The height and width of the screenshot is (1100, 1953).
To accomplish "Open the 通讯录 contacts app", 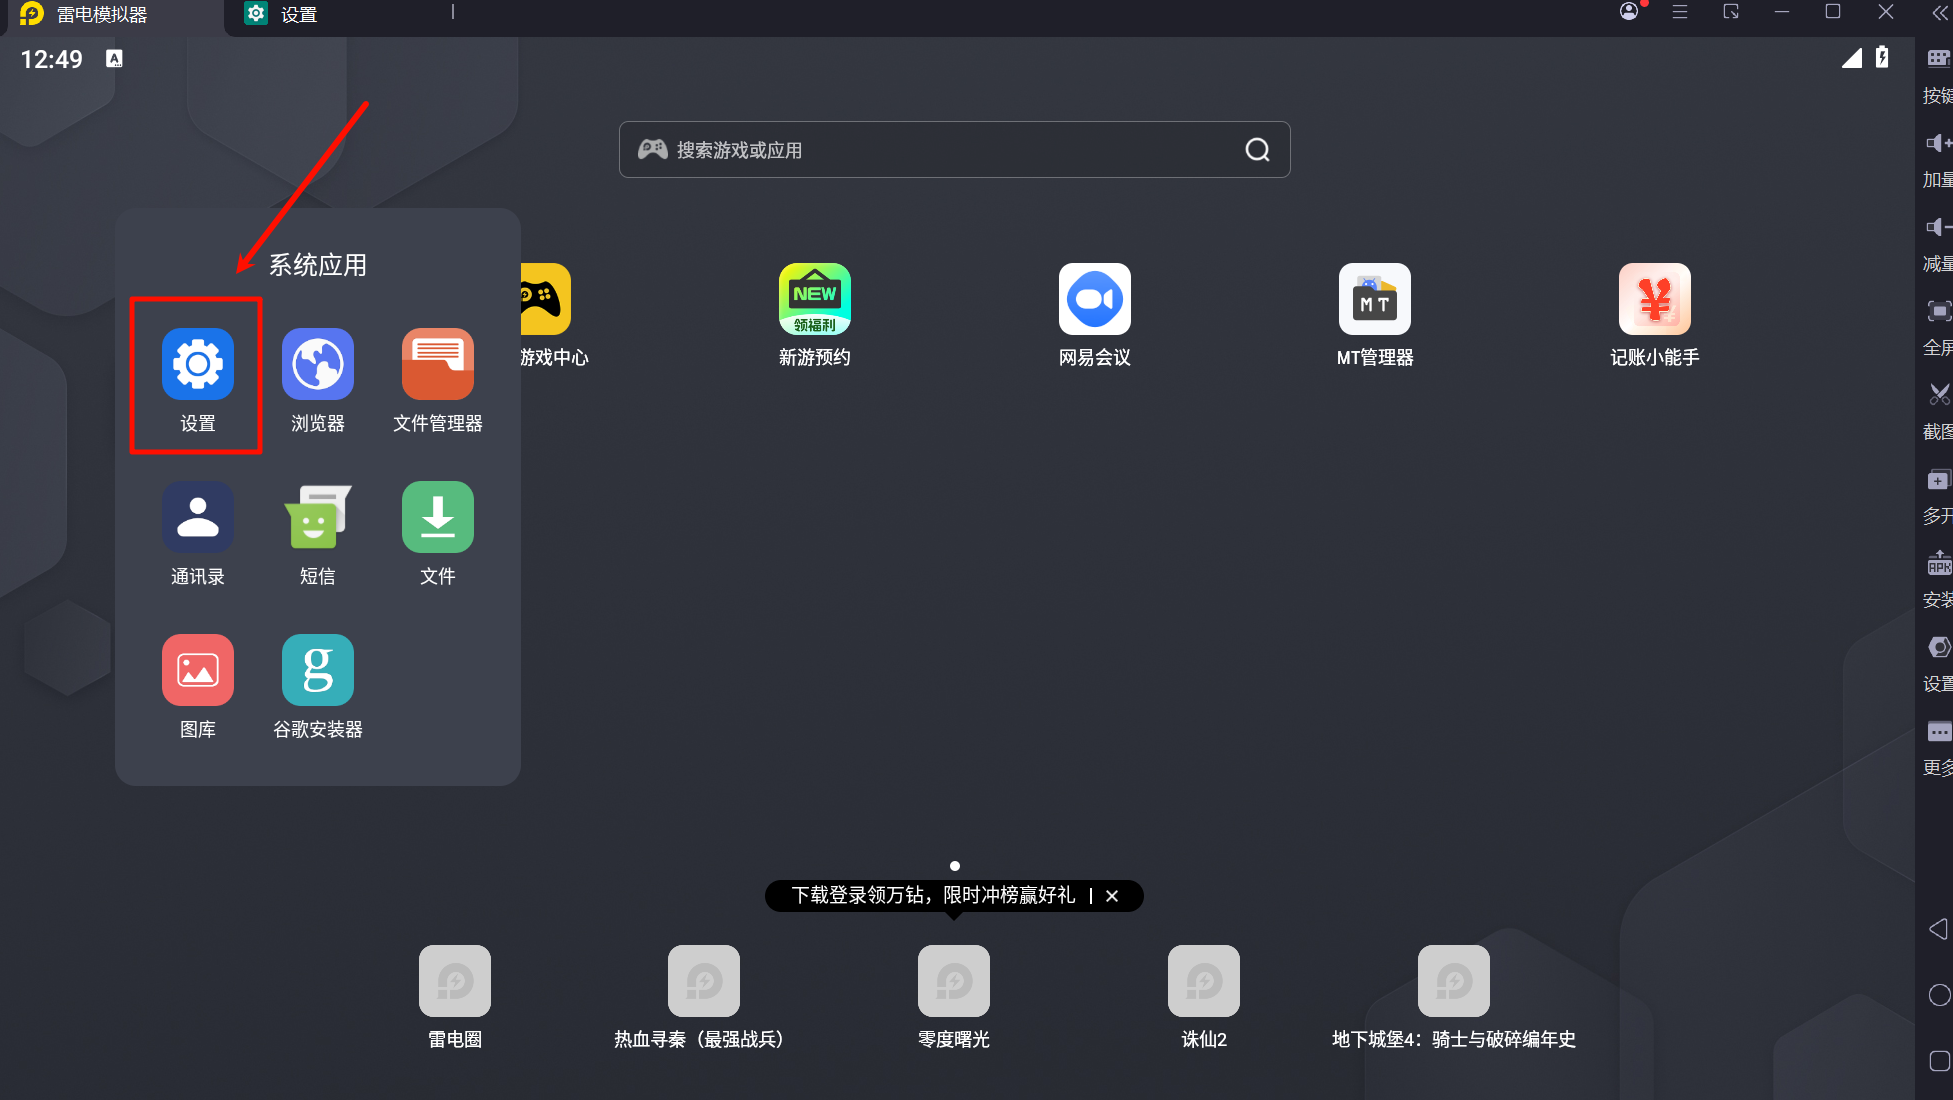I will coord(197,518).
